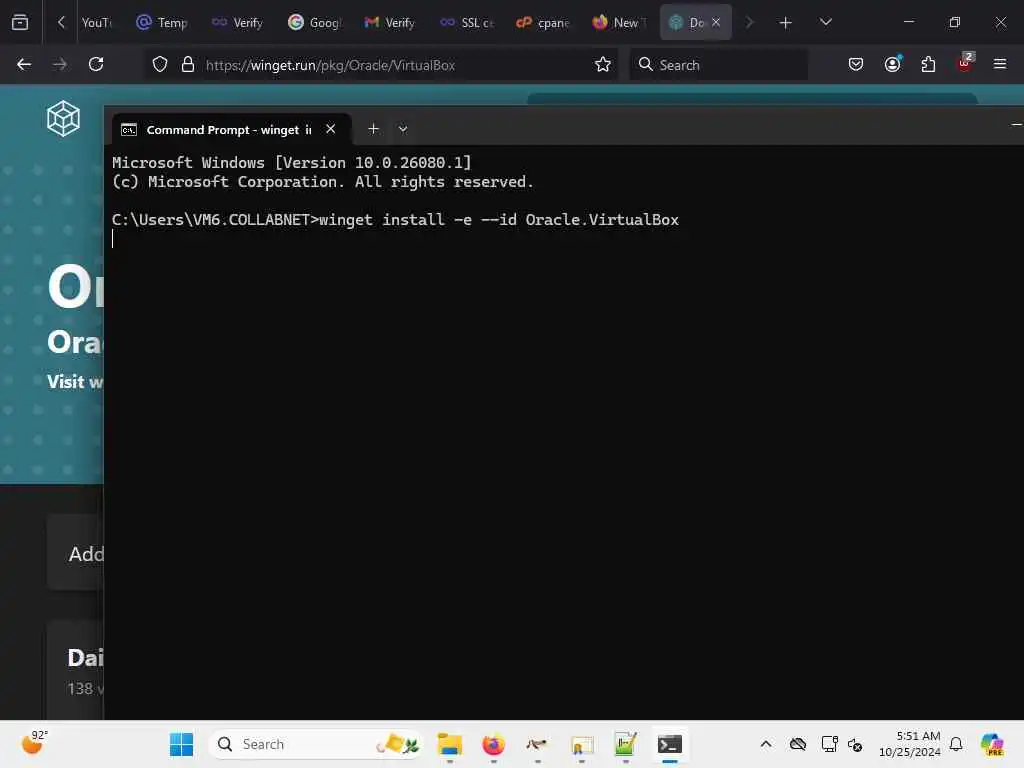Screen dimensions: 1024x768
Task: Click the Firefox Search box
Action: (718, 65)
